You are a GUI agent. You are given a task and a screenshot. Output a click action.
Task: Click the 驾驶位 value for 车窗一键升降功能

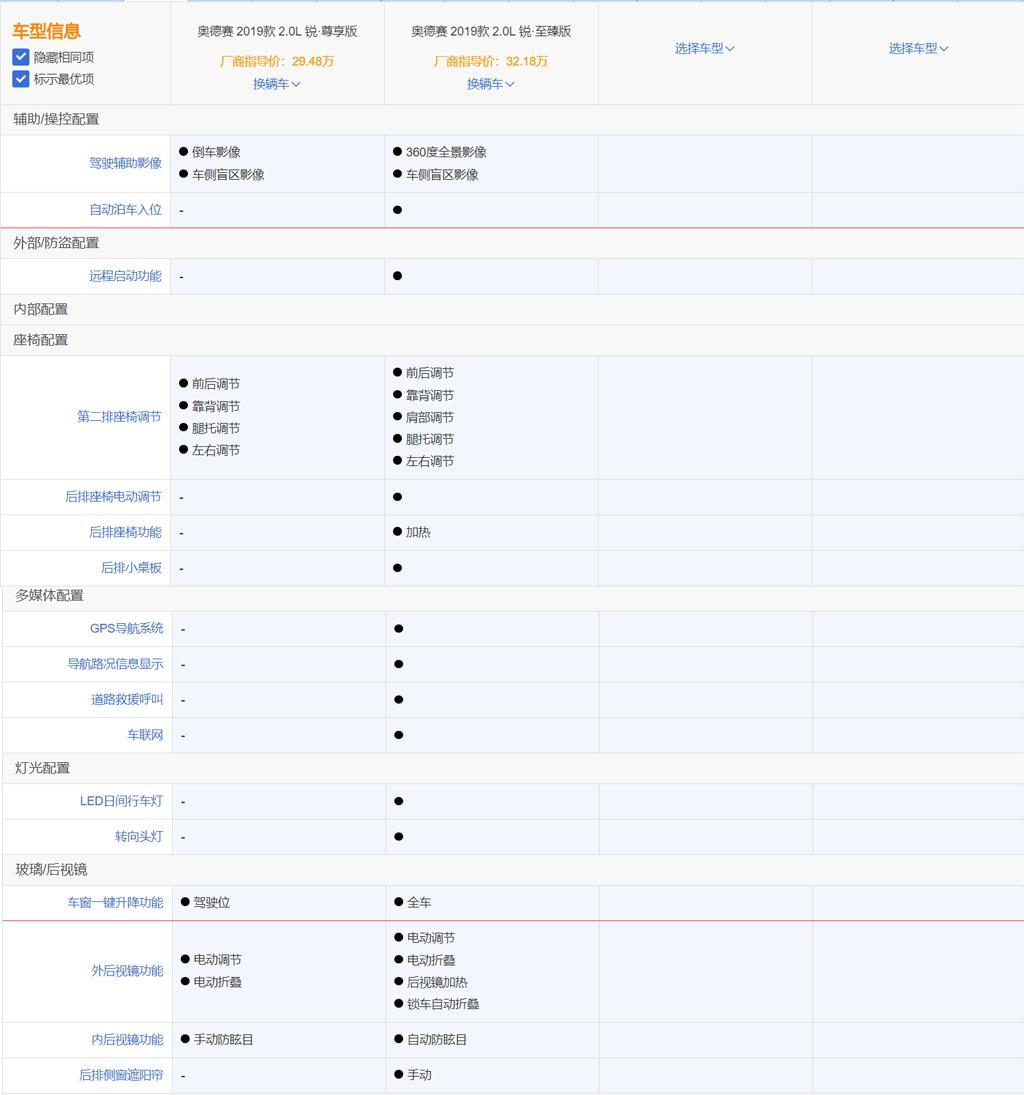point(212,902)
